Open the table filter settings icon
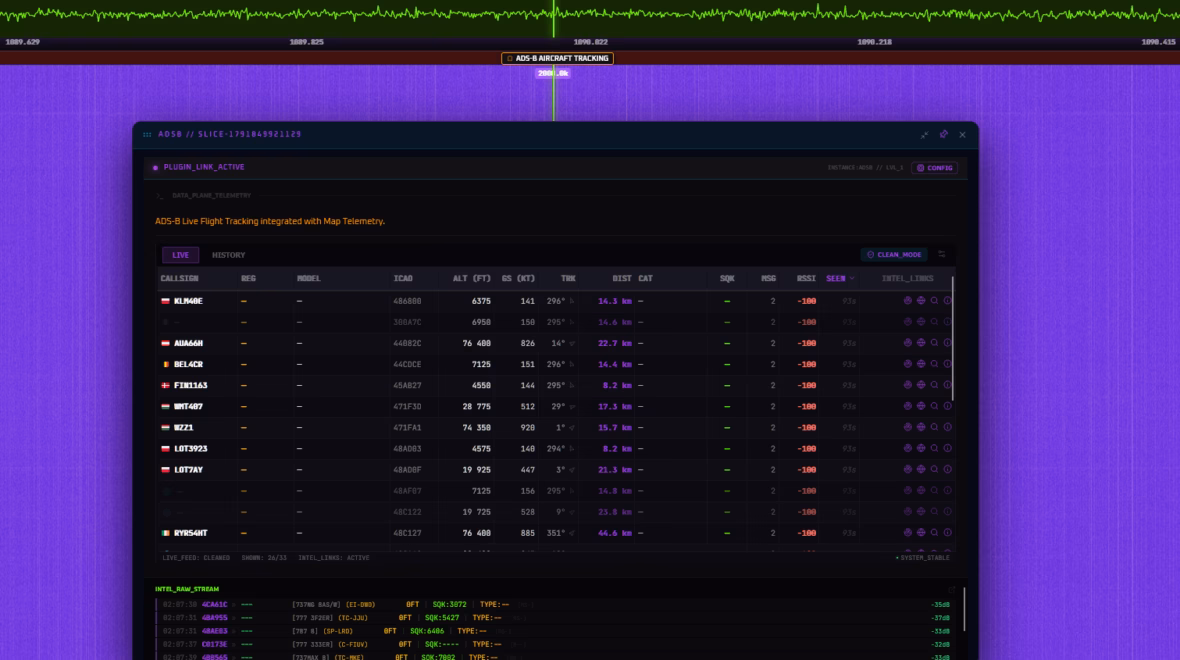This screenshot has height=660, width=1180. 941,254
